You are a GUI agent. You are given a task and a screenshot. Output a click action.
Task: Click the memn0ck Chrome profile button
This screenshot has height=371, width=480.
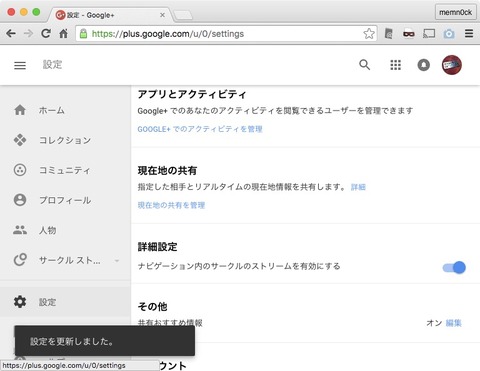coord(455,12)
